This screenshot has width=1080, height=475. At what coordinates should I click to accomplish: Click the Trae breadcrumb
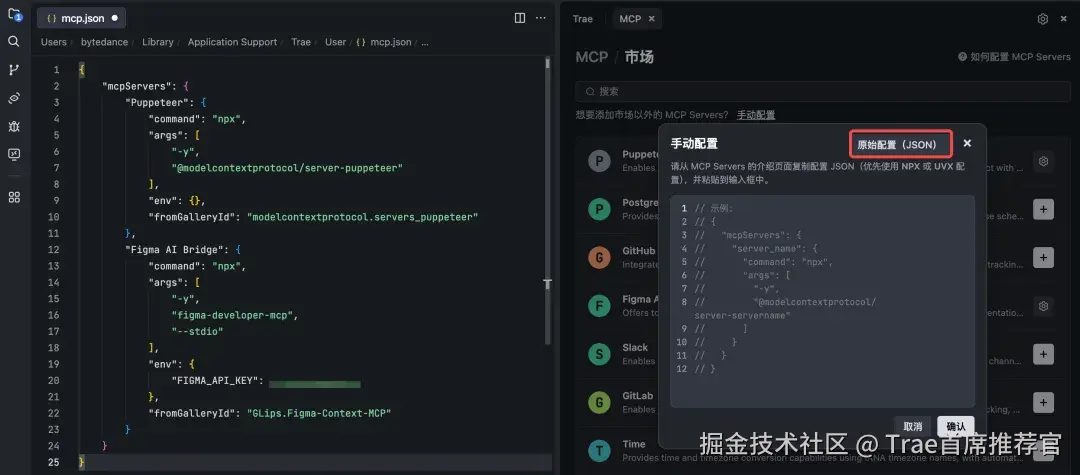(x=301, y=42)
